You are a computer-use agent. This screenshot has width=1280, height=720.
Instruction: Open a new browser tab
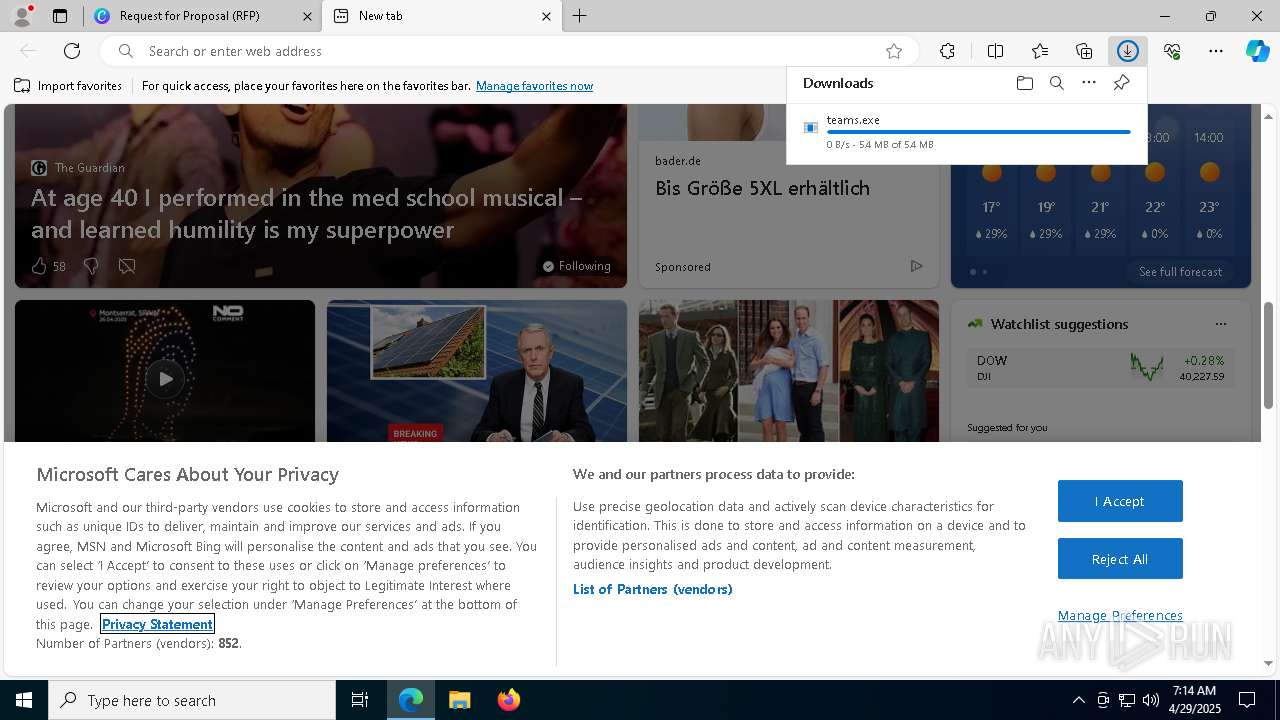tap(580, 16)
